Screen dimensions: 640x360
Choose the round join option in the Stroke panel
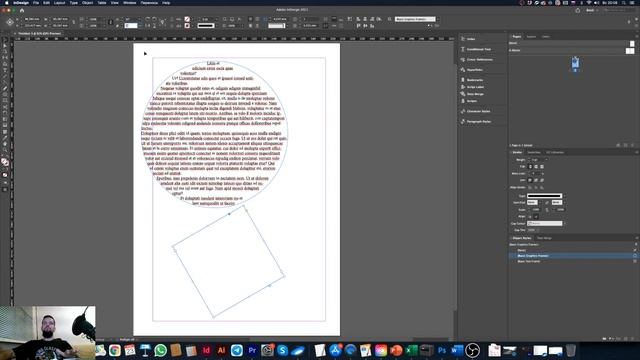[536, 180]
